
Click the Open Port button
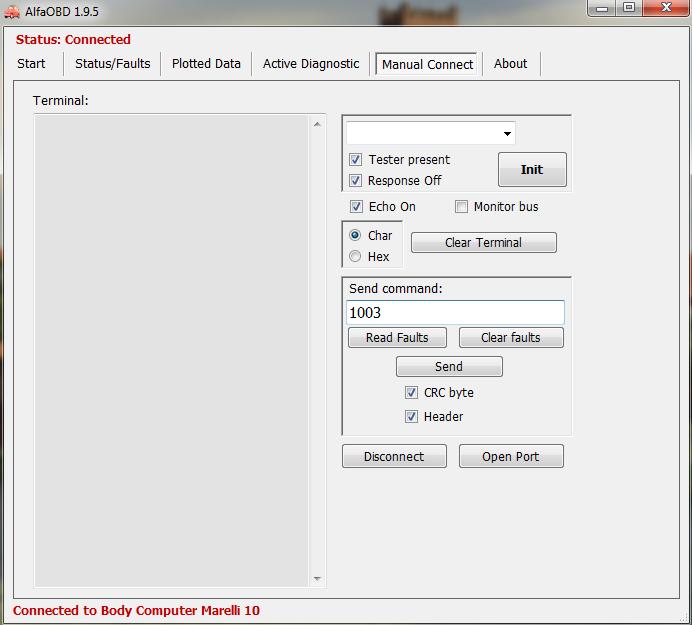click(511, 456)
